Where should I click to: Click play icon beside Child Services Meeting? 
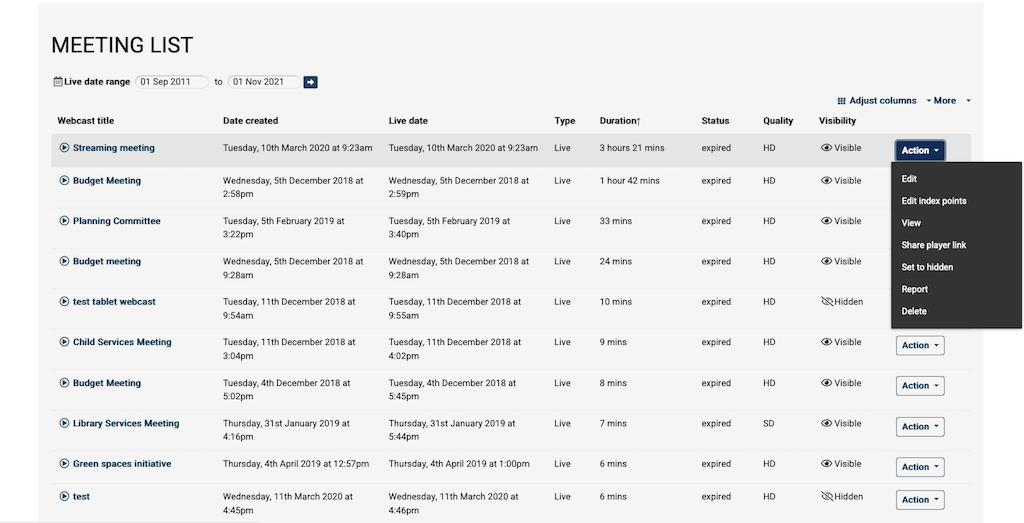pos(64,341)
